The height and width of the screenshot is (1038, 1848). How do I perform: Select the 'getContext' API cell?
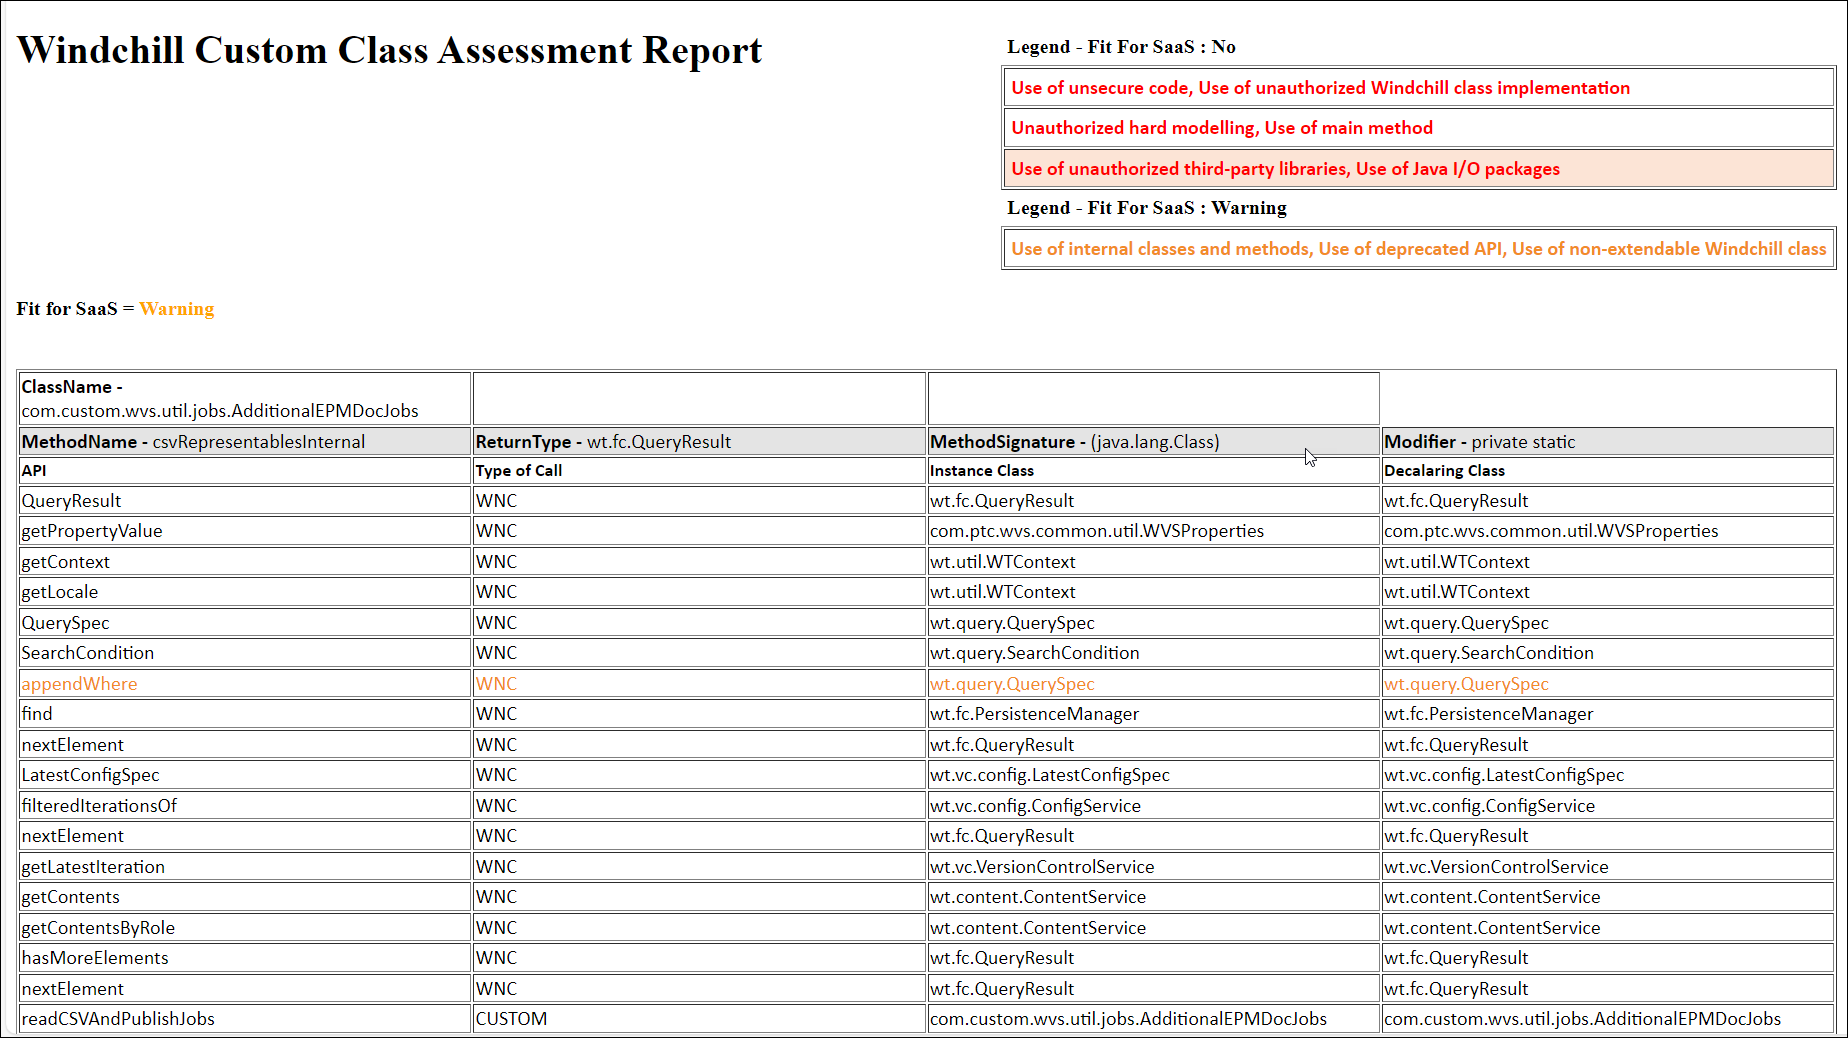245,562
